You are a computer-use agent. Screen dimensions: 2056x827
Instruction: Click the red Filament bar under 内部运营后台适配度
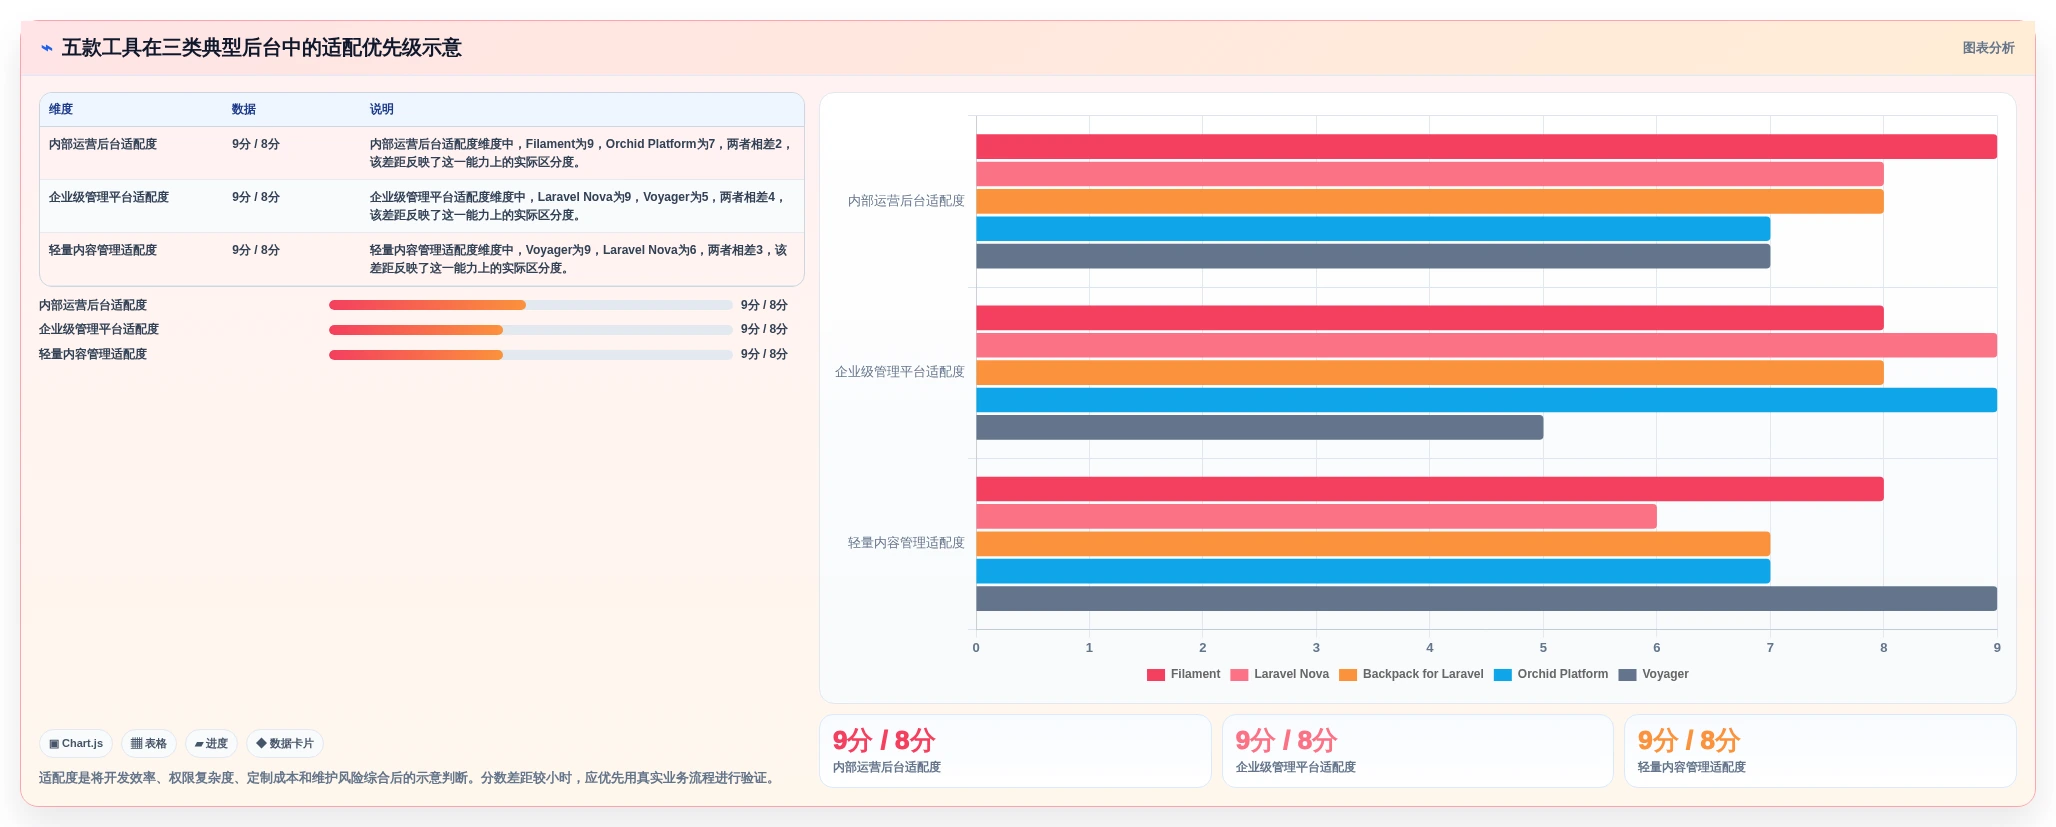point(1486,146)
